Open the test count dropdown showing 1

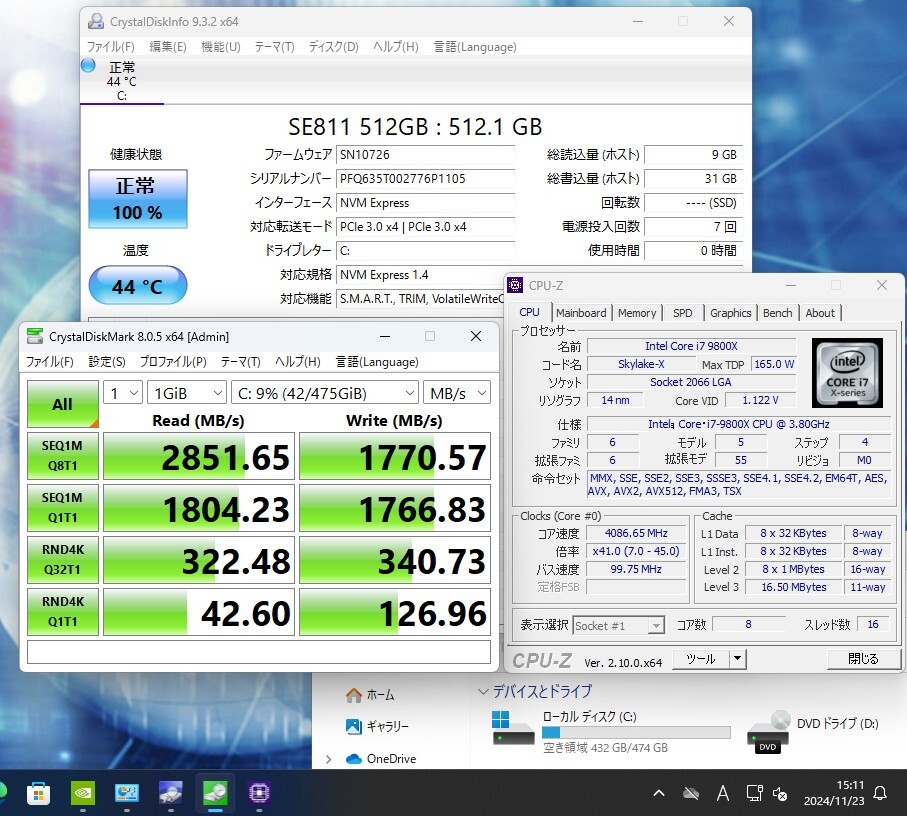123,393
